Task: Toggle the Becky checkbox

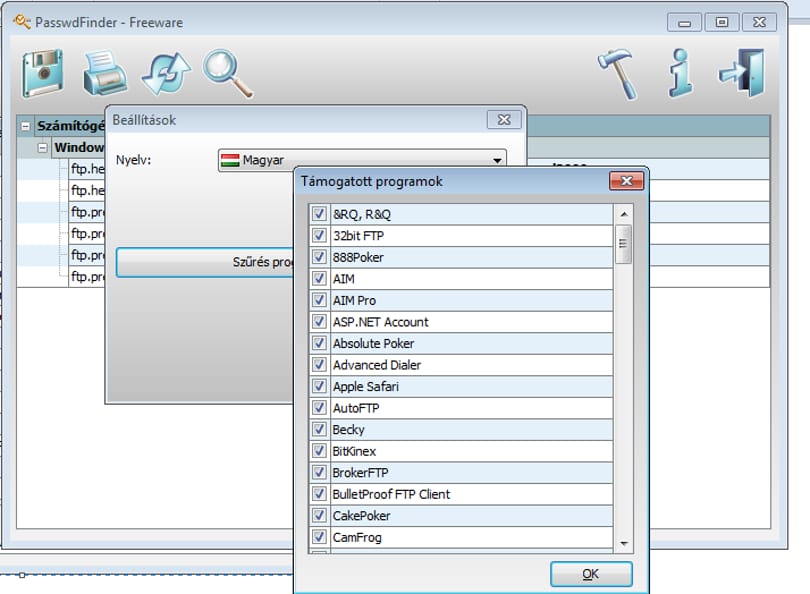Action: click(x=319, y=429)
